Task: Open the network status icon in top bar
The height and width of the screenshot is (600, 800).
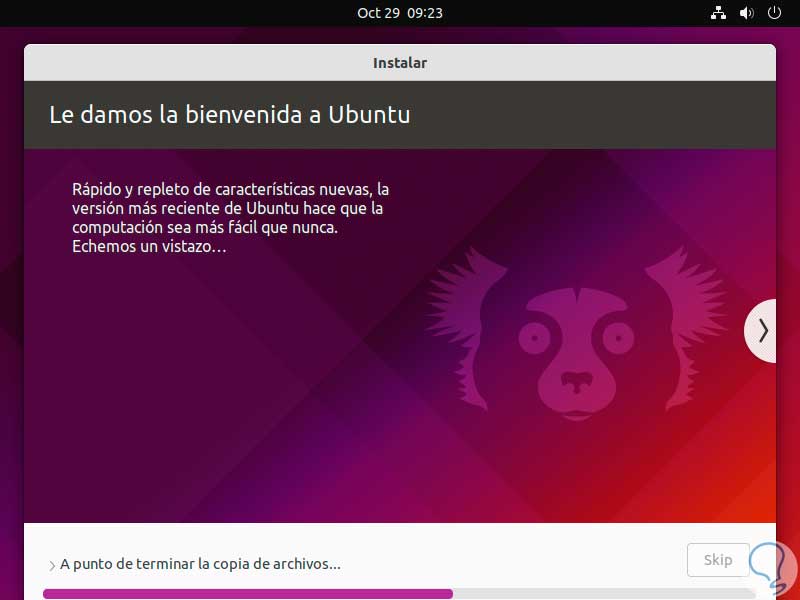Action: (718, 13)
